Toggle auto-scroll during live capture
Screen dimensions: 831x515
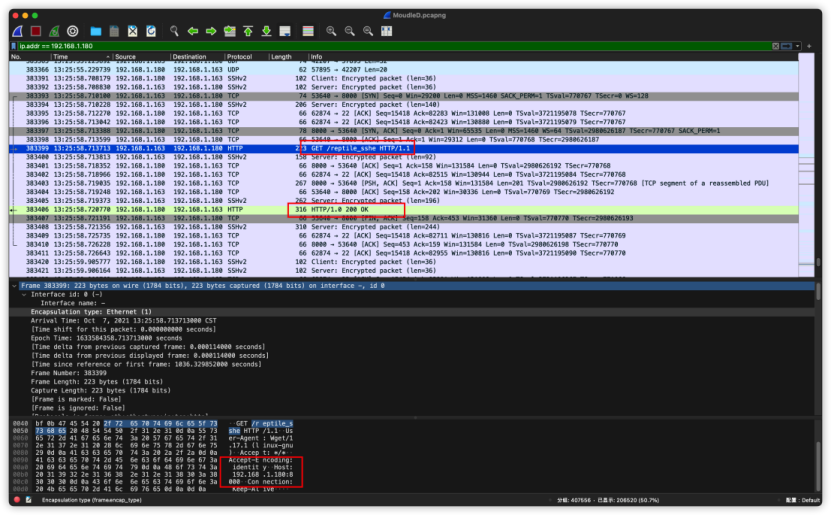[x=285, y=31]
